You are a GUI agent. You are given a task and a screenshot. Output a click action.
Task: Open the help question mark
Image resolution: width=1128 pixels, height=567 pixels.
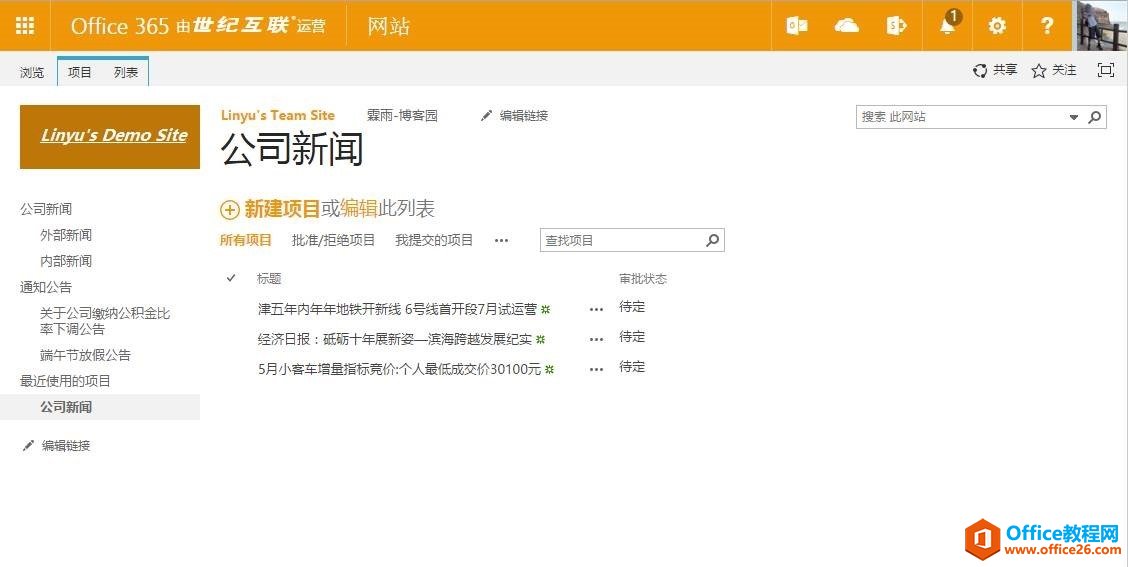click(1047, 26)
